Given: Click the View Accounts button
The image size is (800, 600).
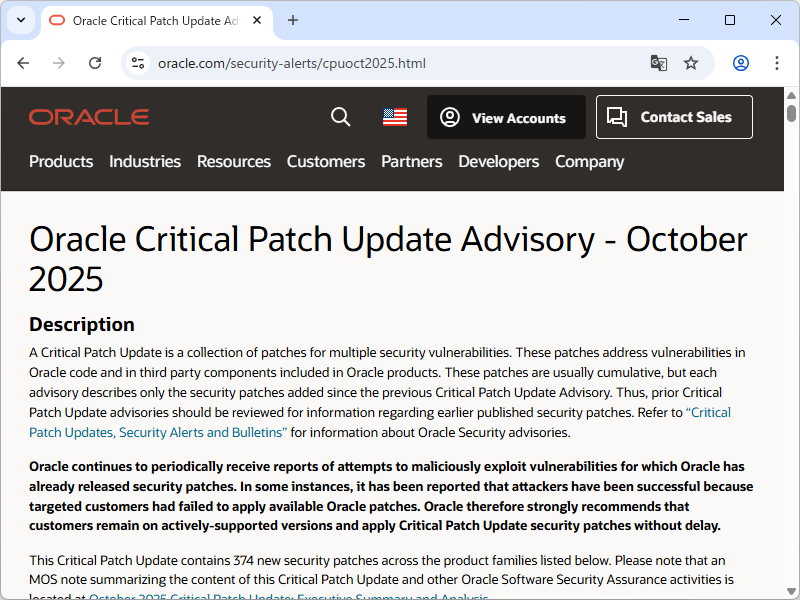Looking at the screenshot, I should [506, 117].
